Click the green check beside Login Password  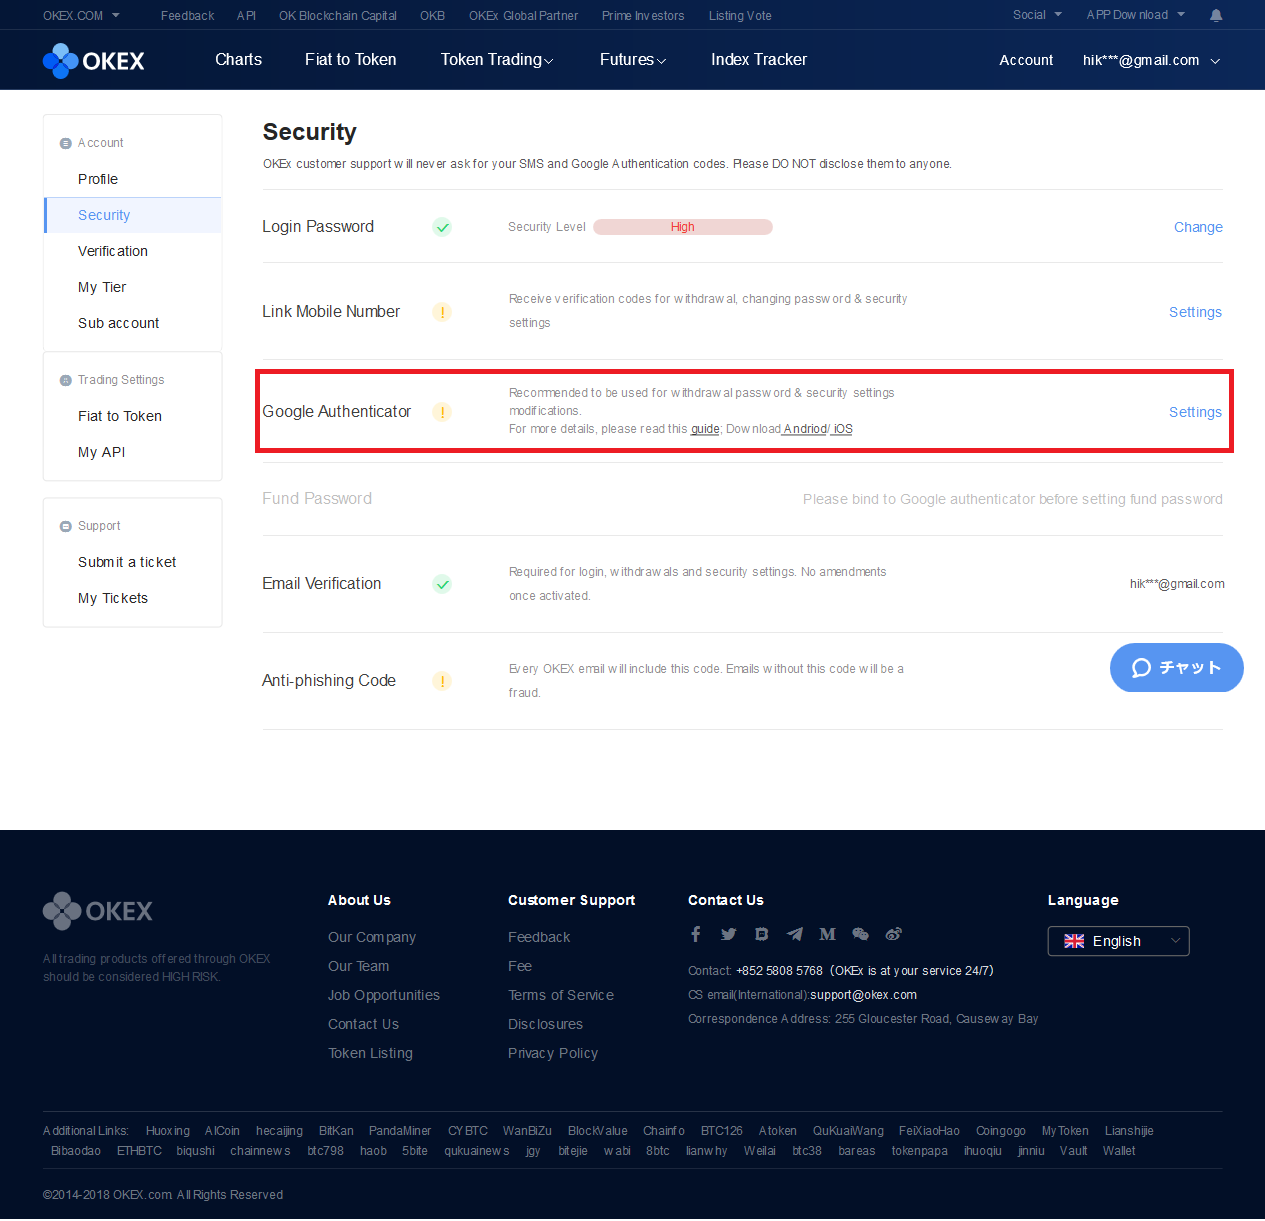click(442, 227)
